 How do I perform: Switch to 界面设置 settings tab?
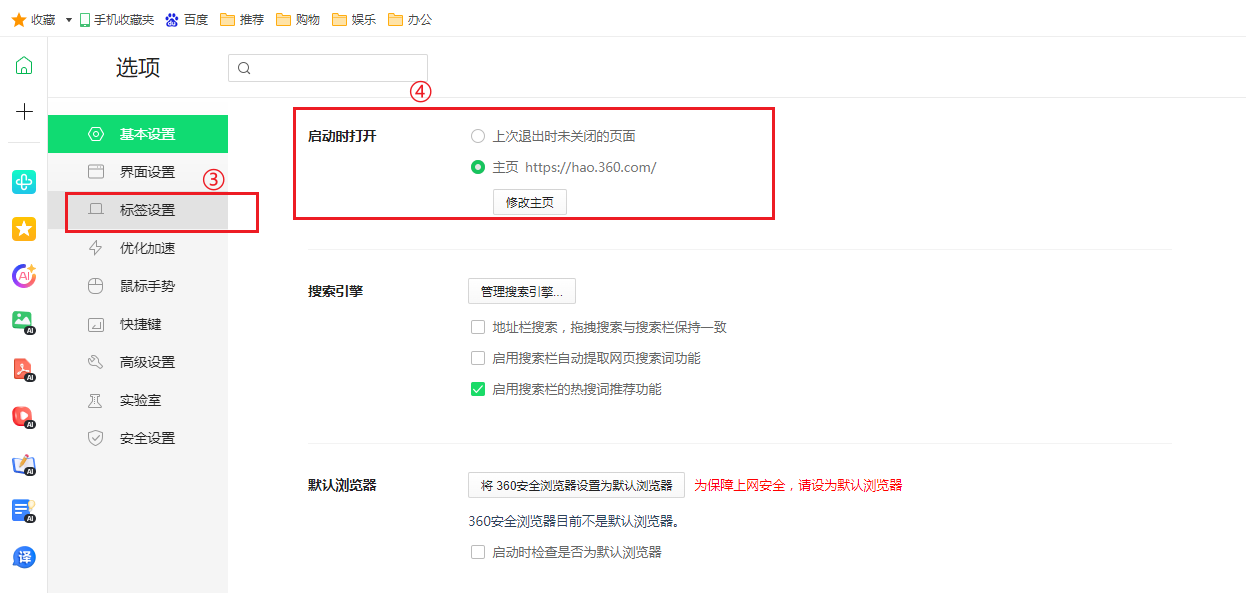coord(138,172)
